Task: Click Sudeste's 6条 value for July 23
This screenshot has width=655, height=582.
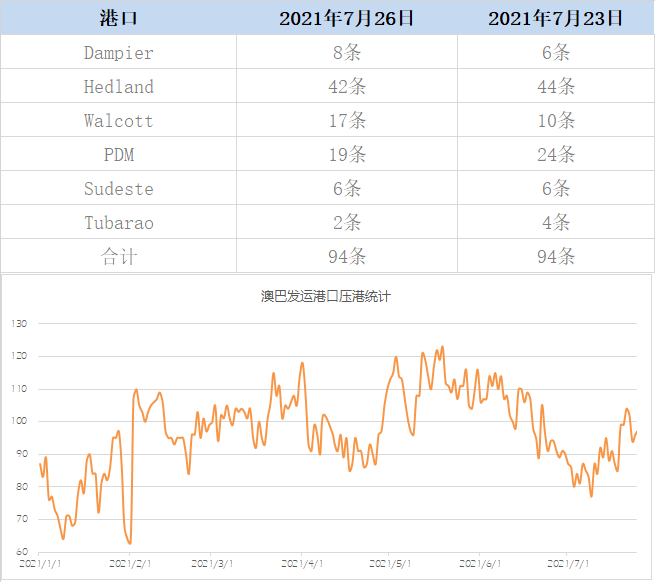Action: click(556, 189)
